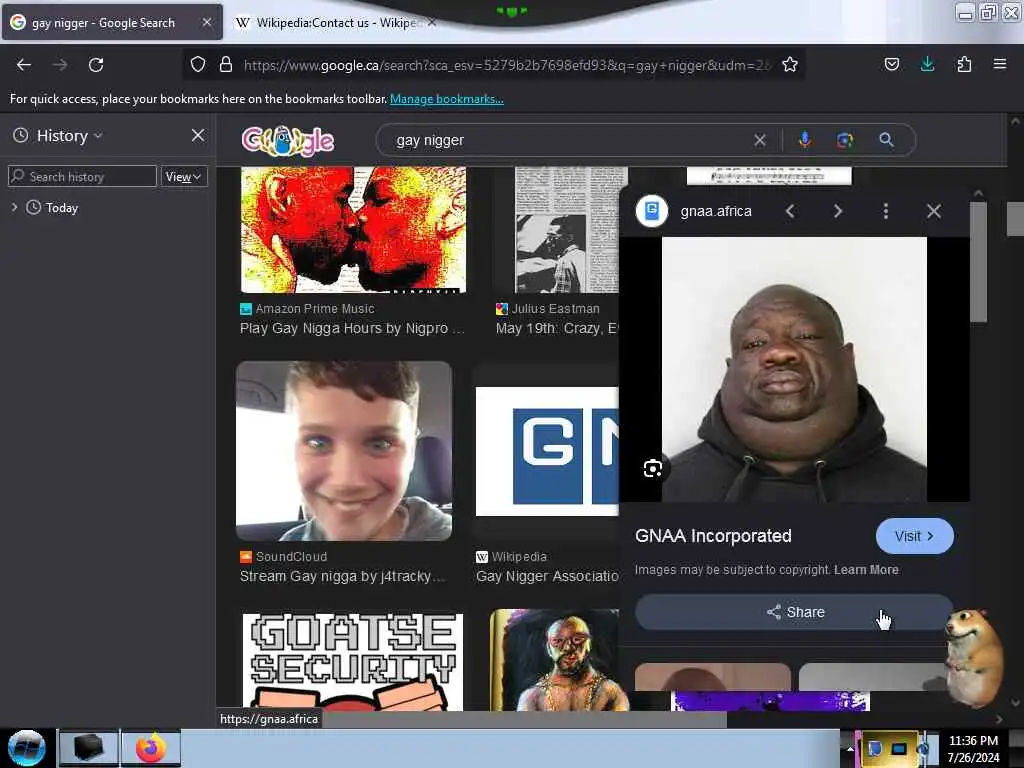
Task: Open the Amazon Prime Music result caption
Action: (x=352, y=328)
